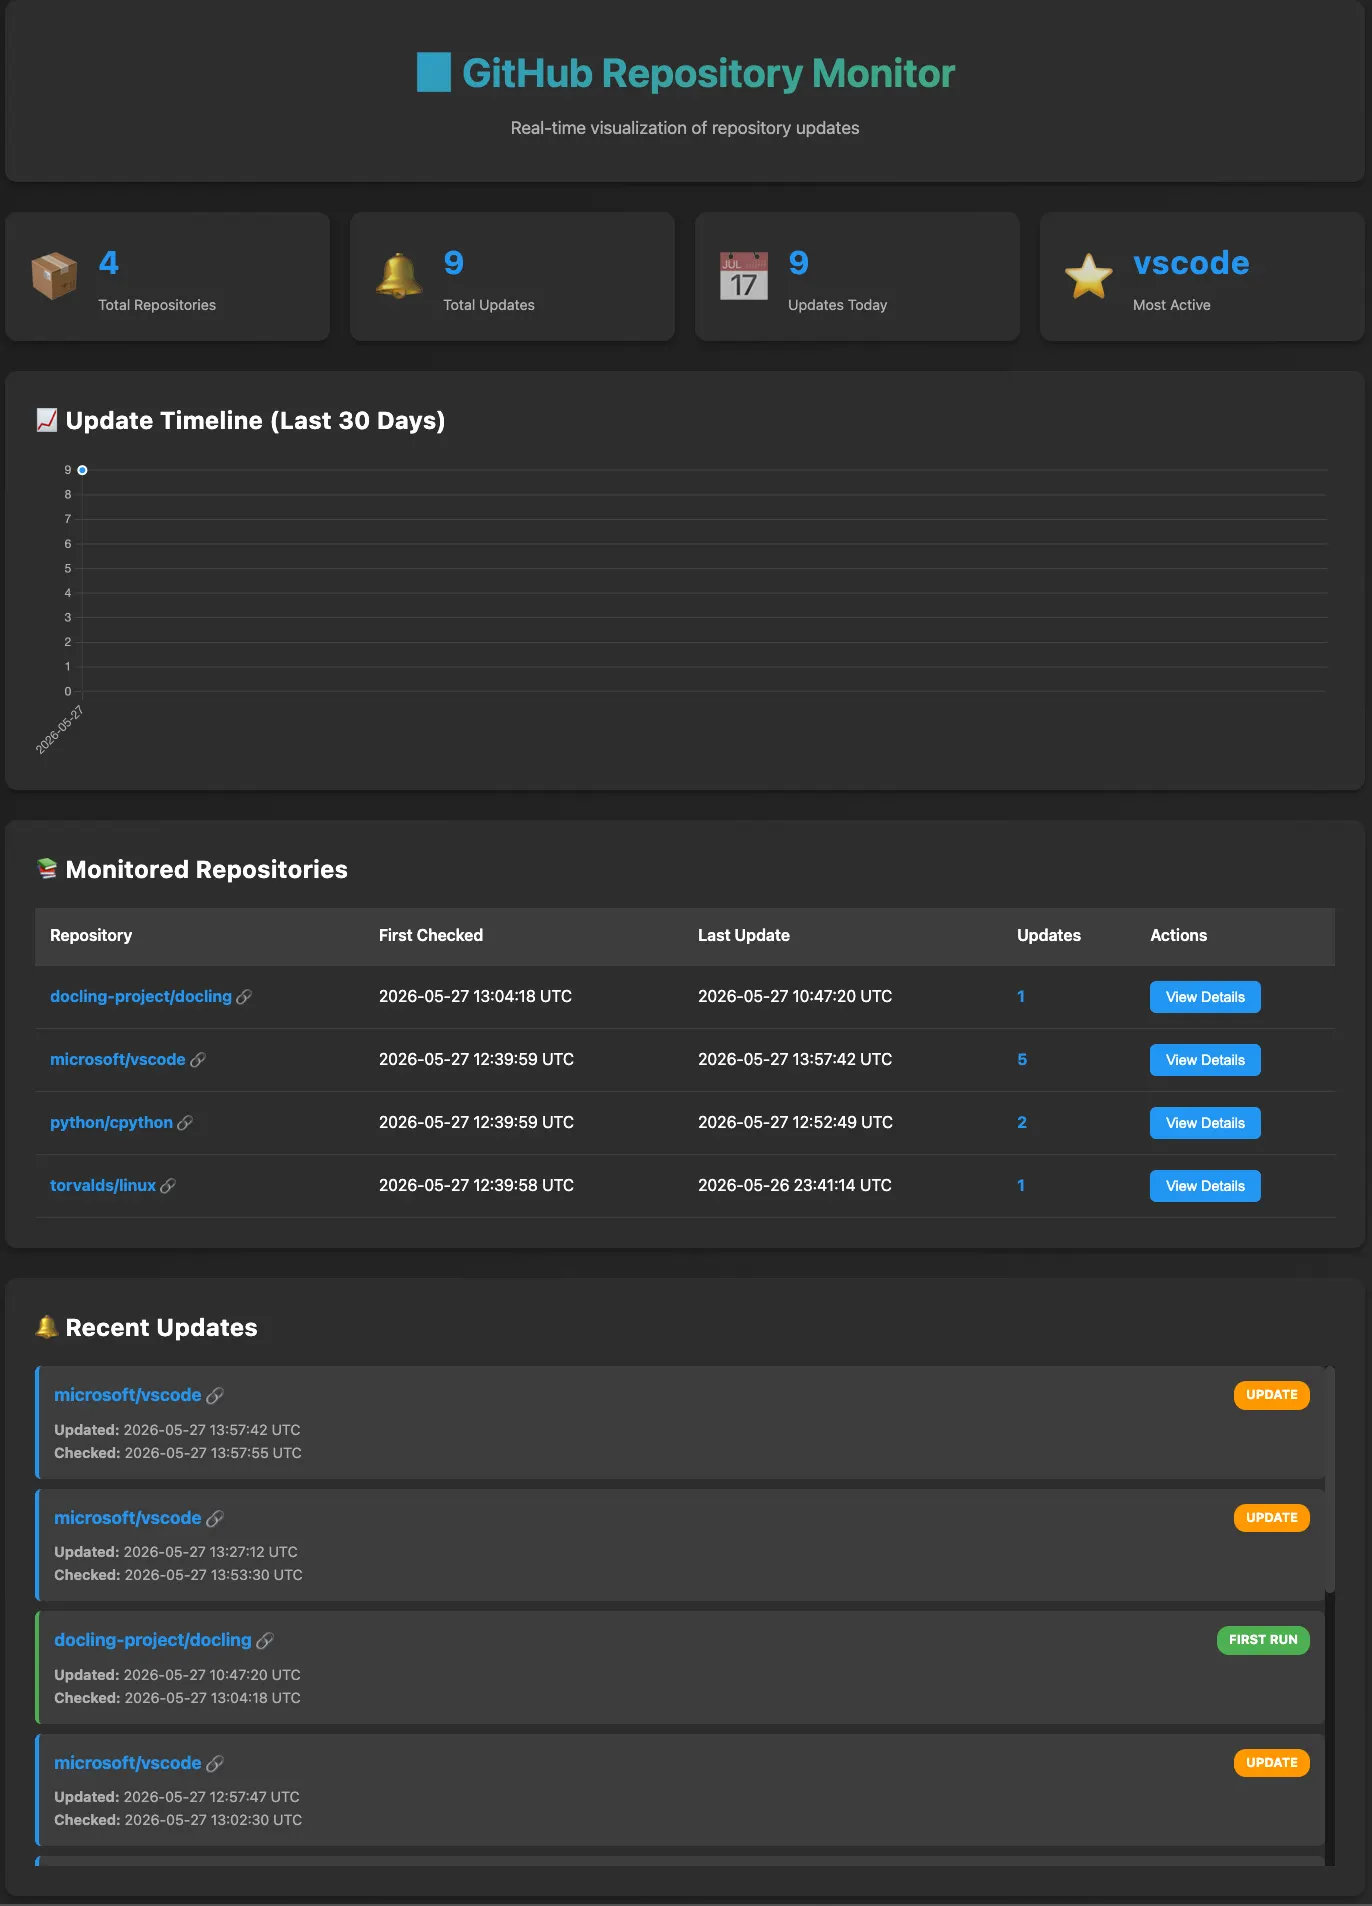Click the Total Updates value 9
Viewport: 1372px width, 1906px height.
(x=454, y=263)
